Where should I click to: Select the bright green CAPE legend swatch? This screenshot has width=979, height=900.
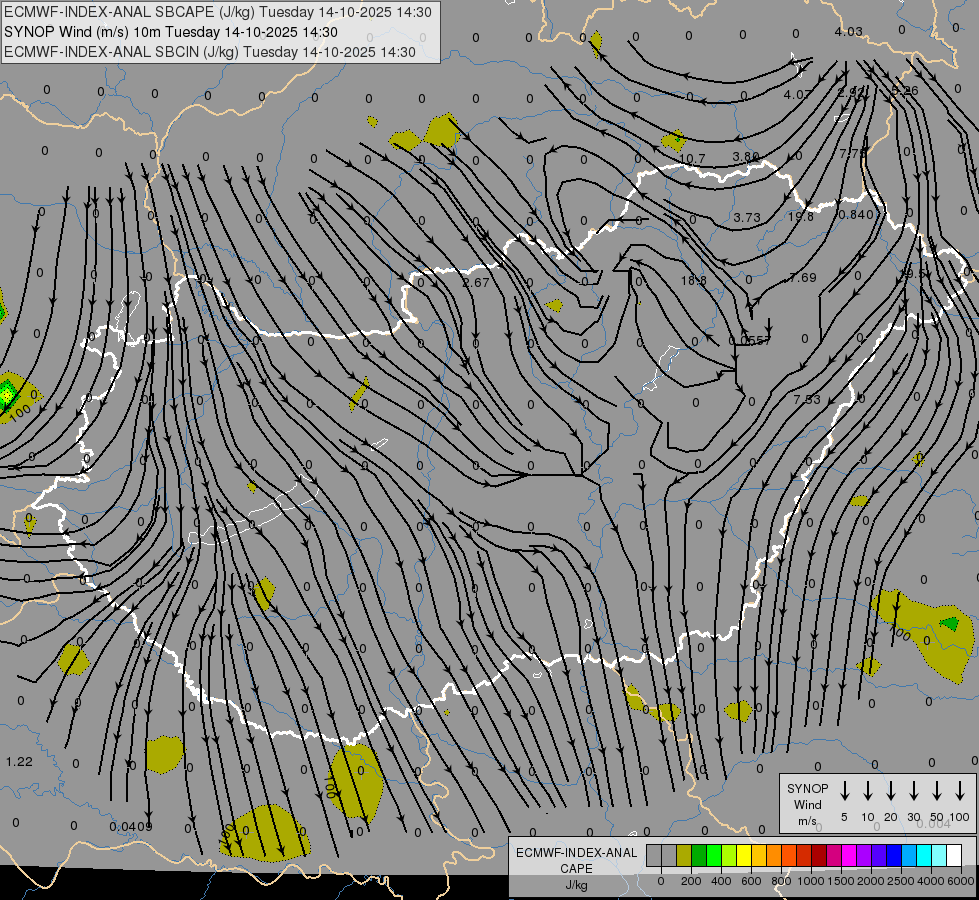[x=714, y=856]
